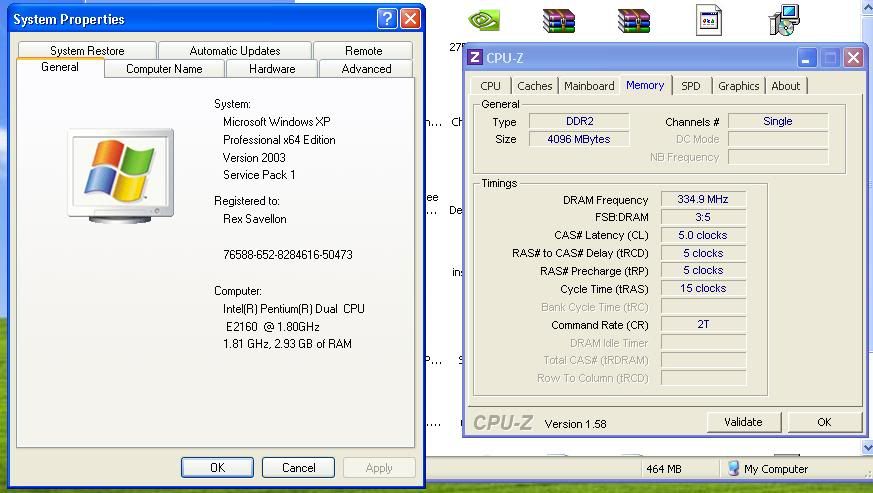
Task: Click the disabled Apply button
Action: [379, 467]
